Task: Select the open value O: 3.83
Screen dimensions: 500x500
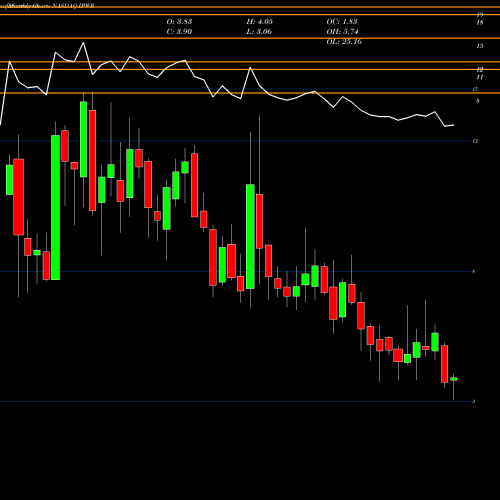Action: pos(179,22)
